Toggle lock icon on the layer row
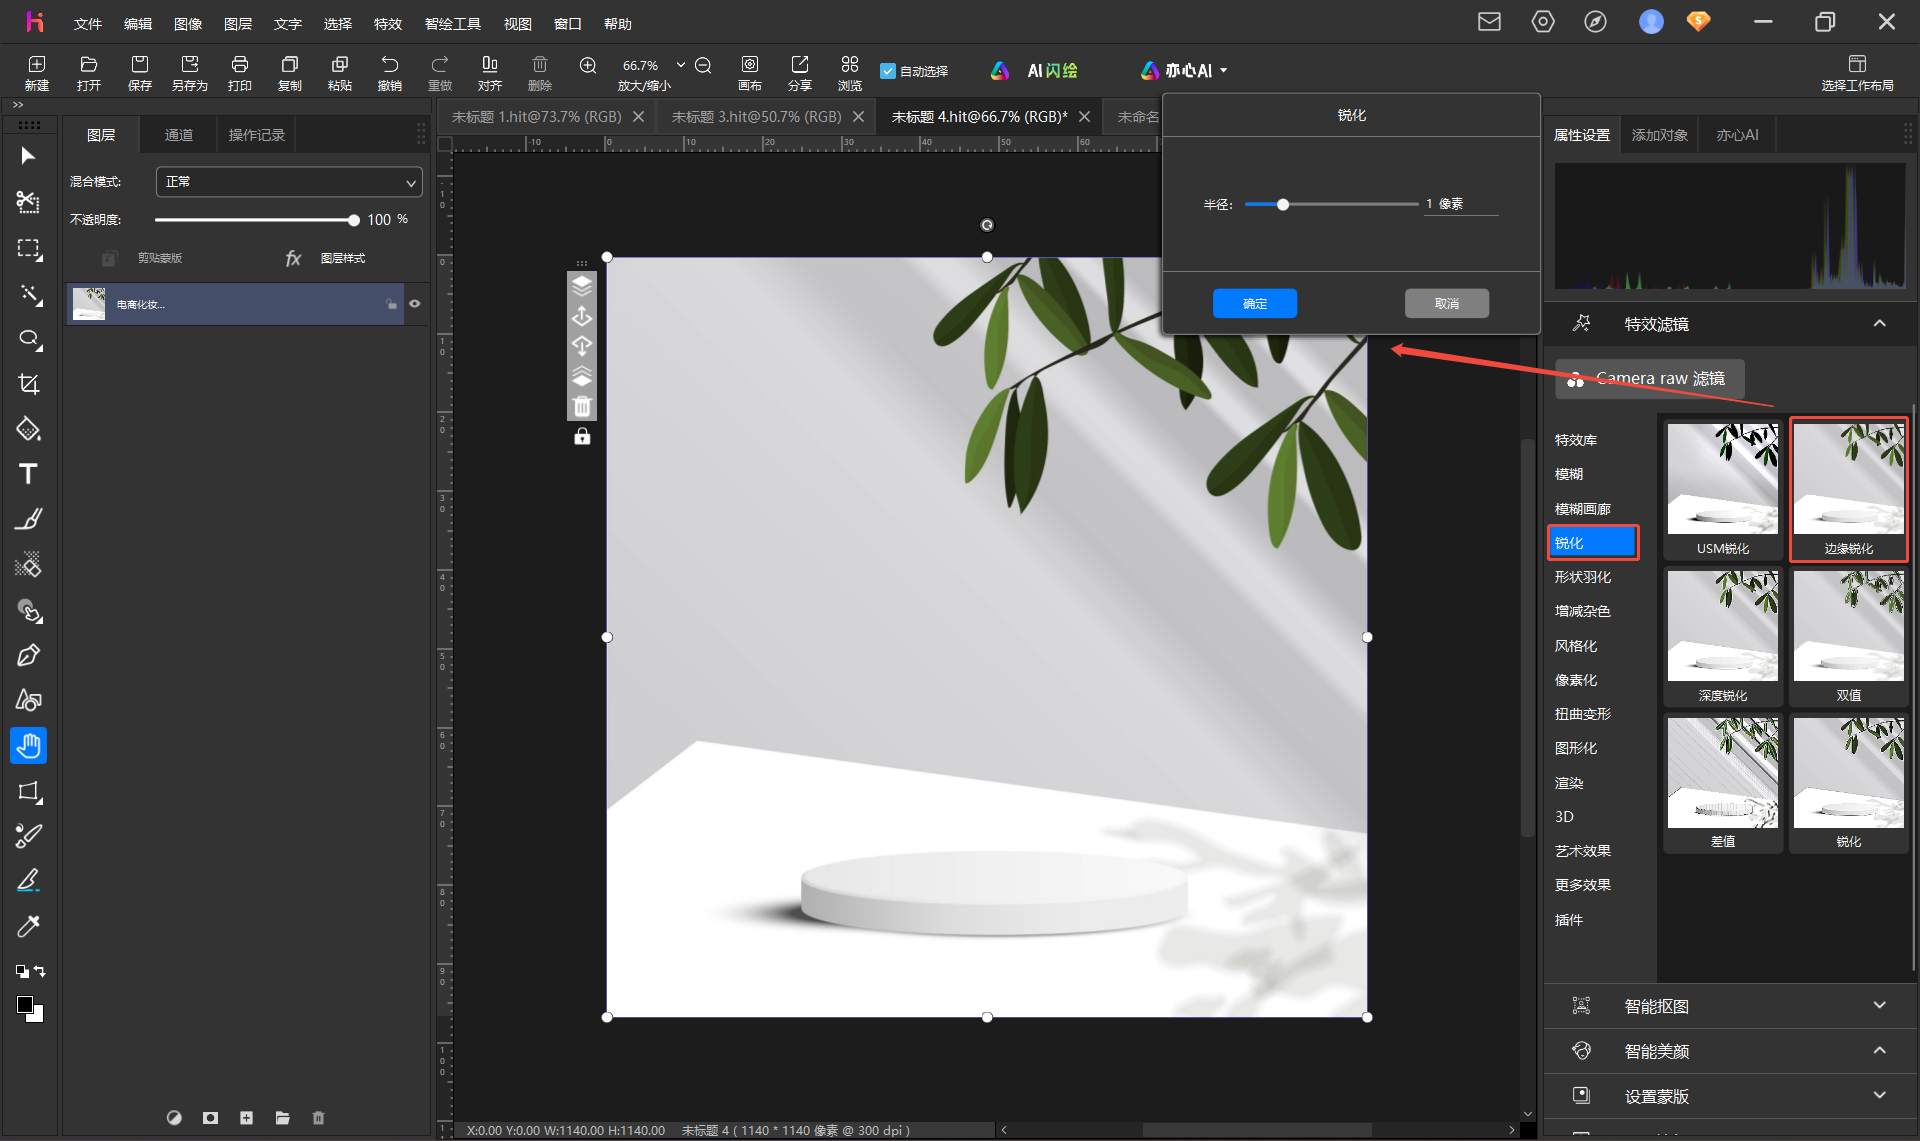 coord(391,304)
